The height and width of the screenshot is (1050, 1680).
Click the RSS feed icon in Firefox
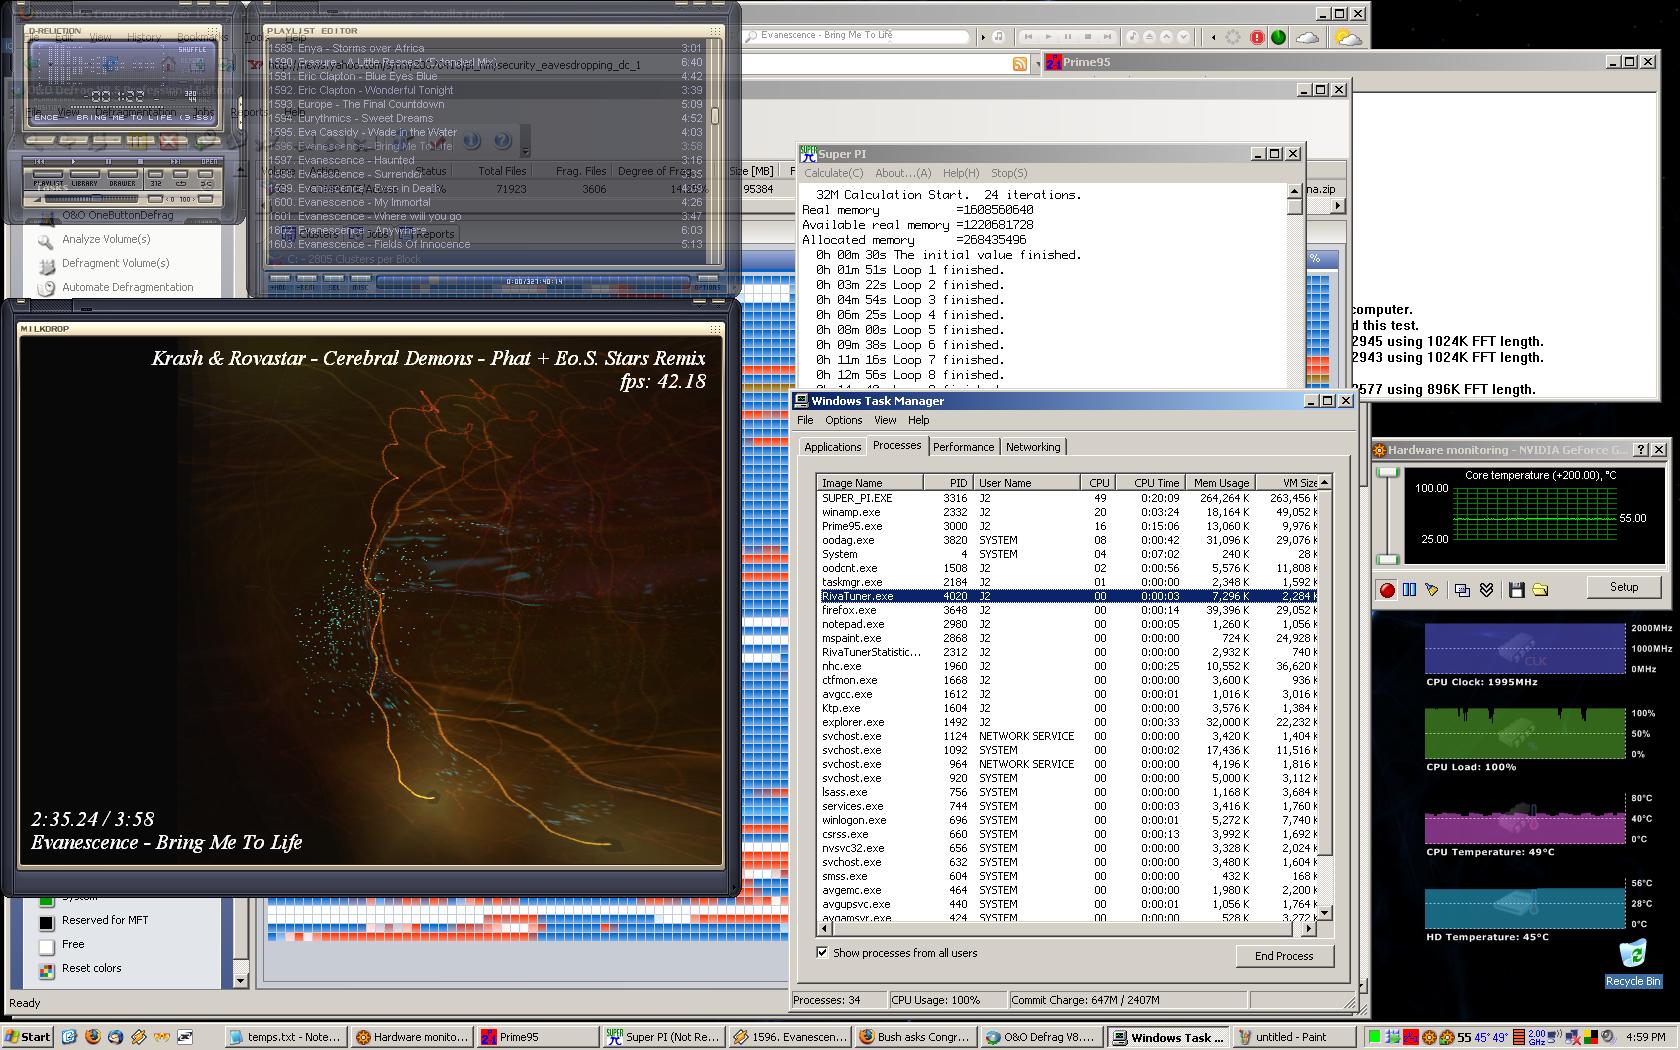pyautogui.click(x=1019, y=64)
